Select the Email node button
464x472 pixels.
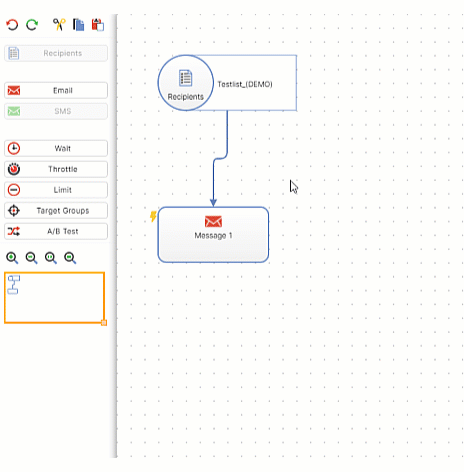tap(56, 90)
